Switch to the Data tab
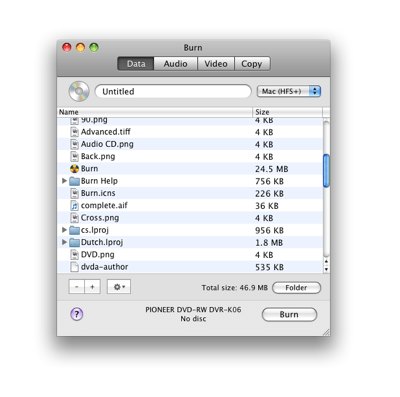400x397 pixels. point(136,64)
